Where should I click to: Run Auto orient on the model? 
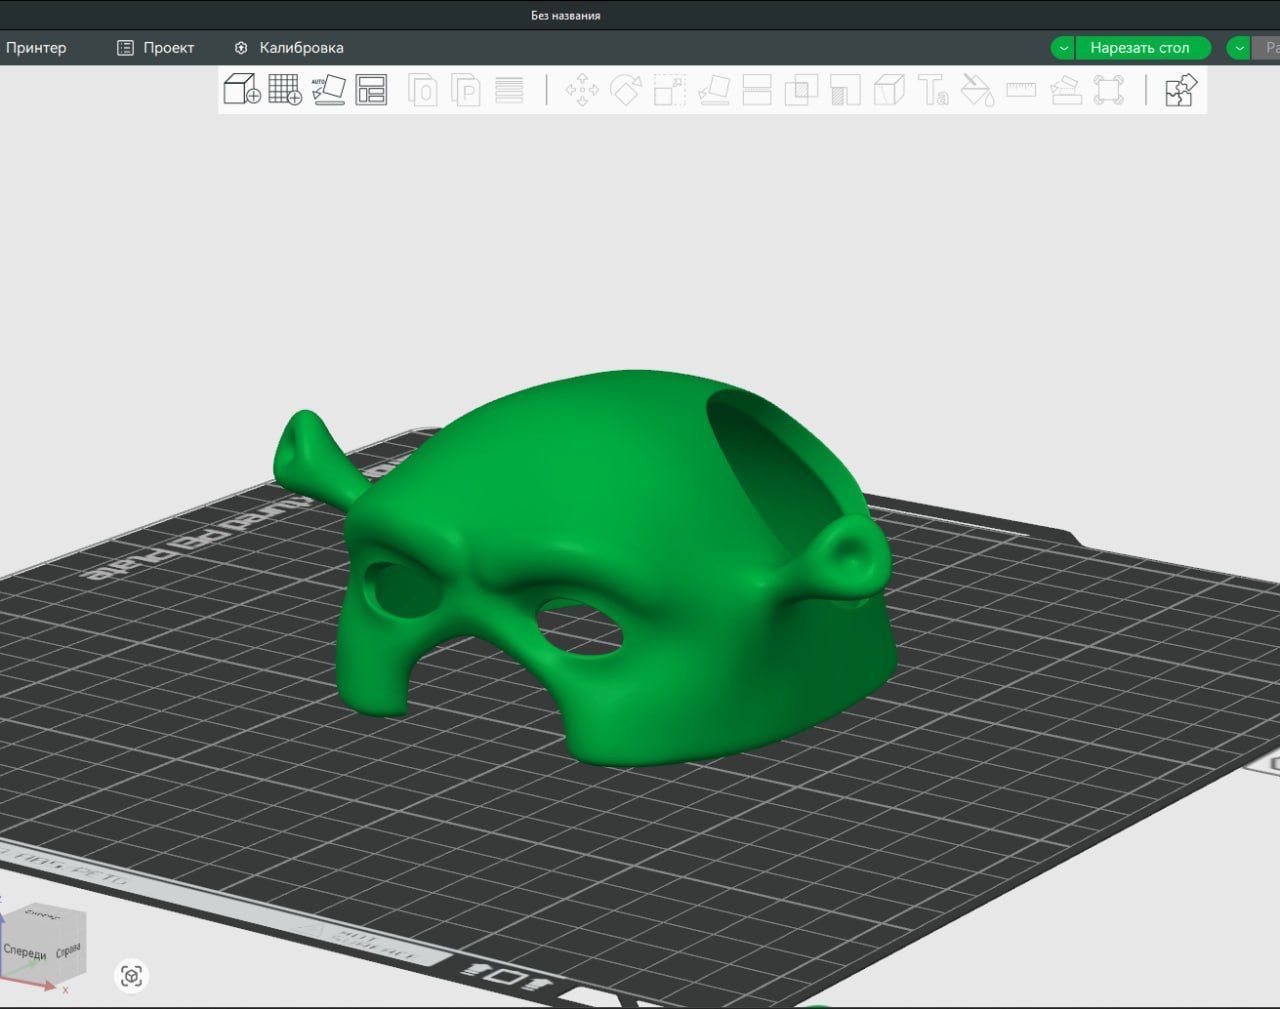coord(328,90)
